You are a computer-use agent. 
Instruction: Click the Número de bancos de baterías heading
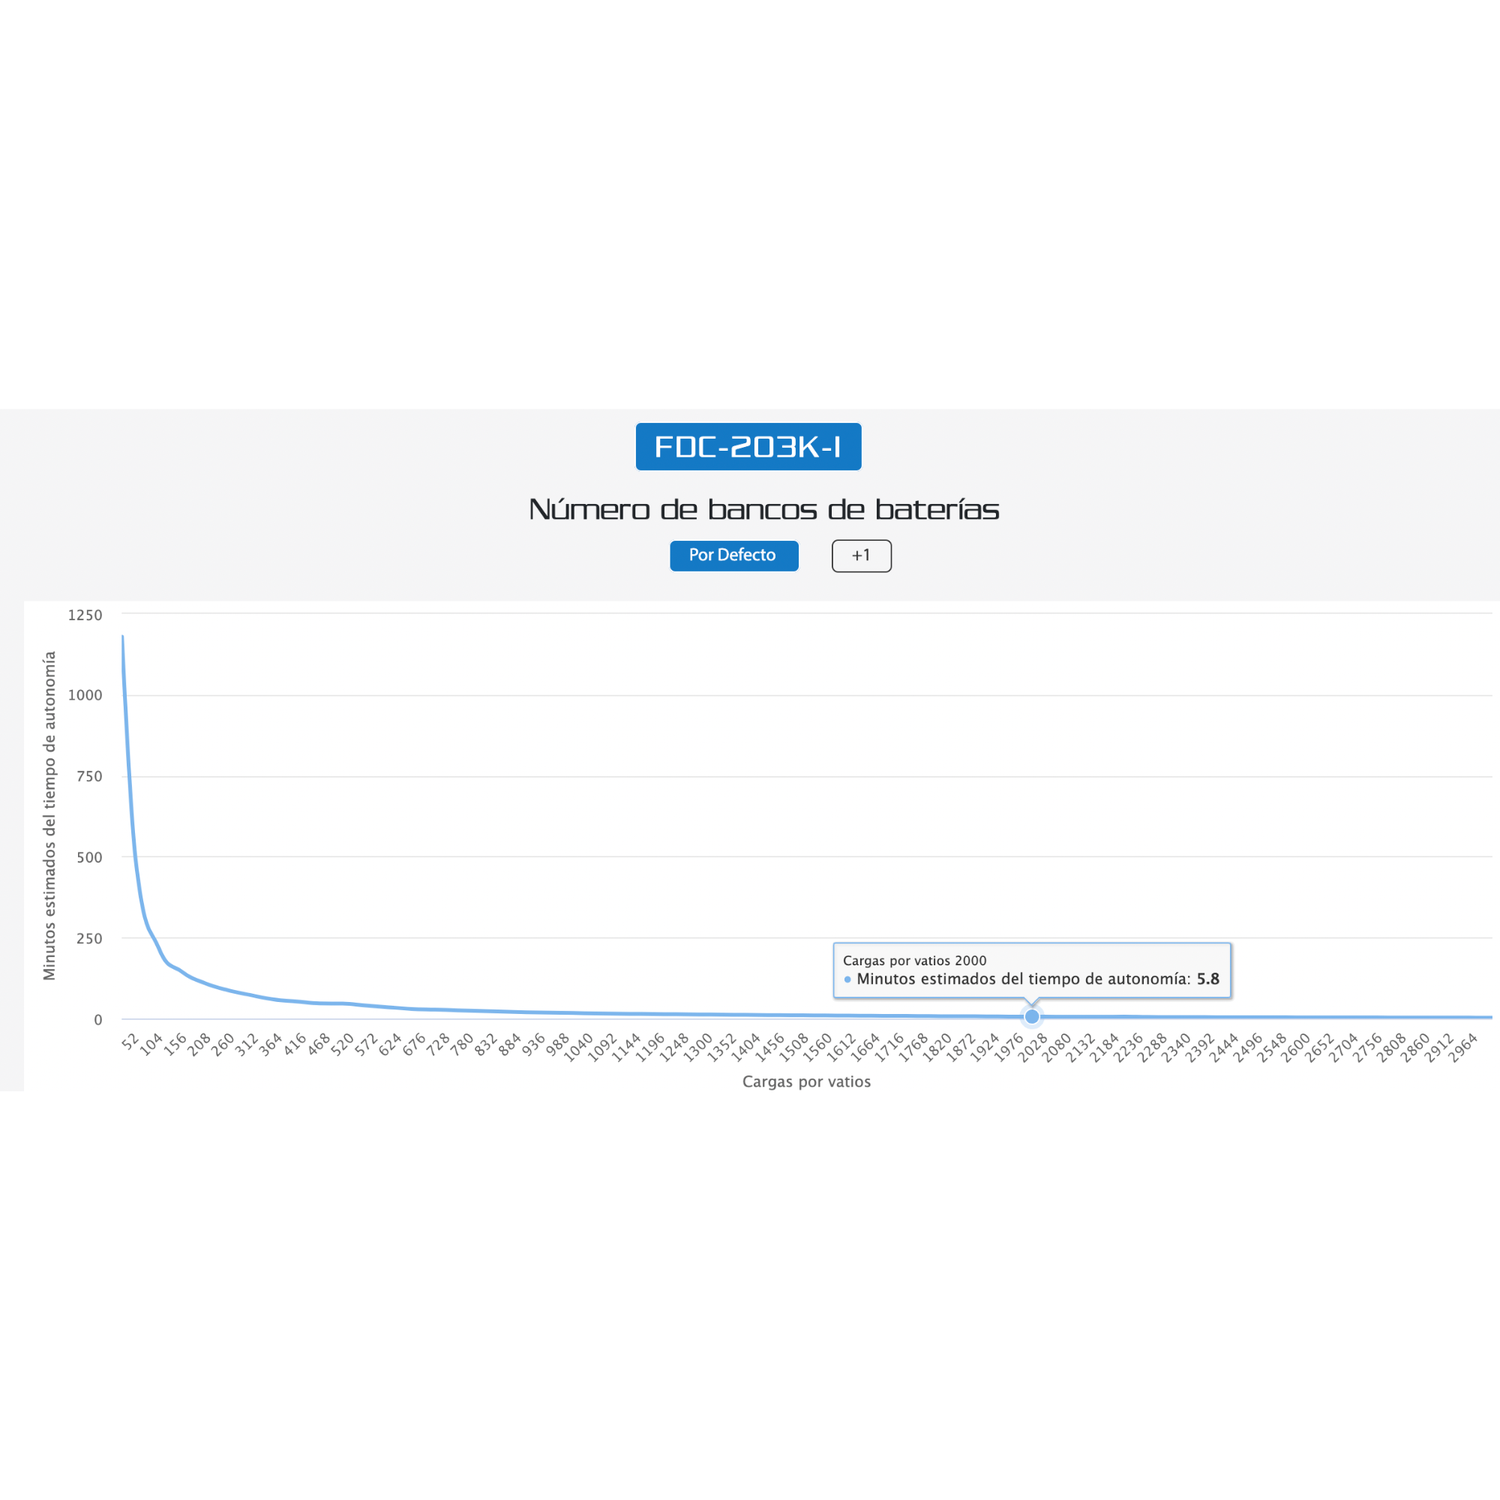(764, 510)
